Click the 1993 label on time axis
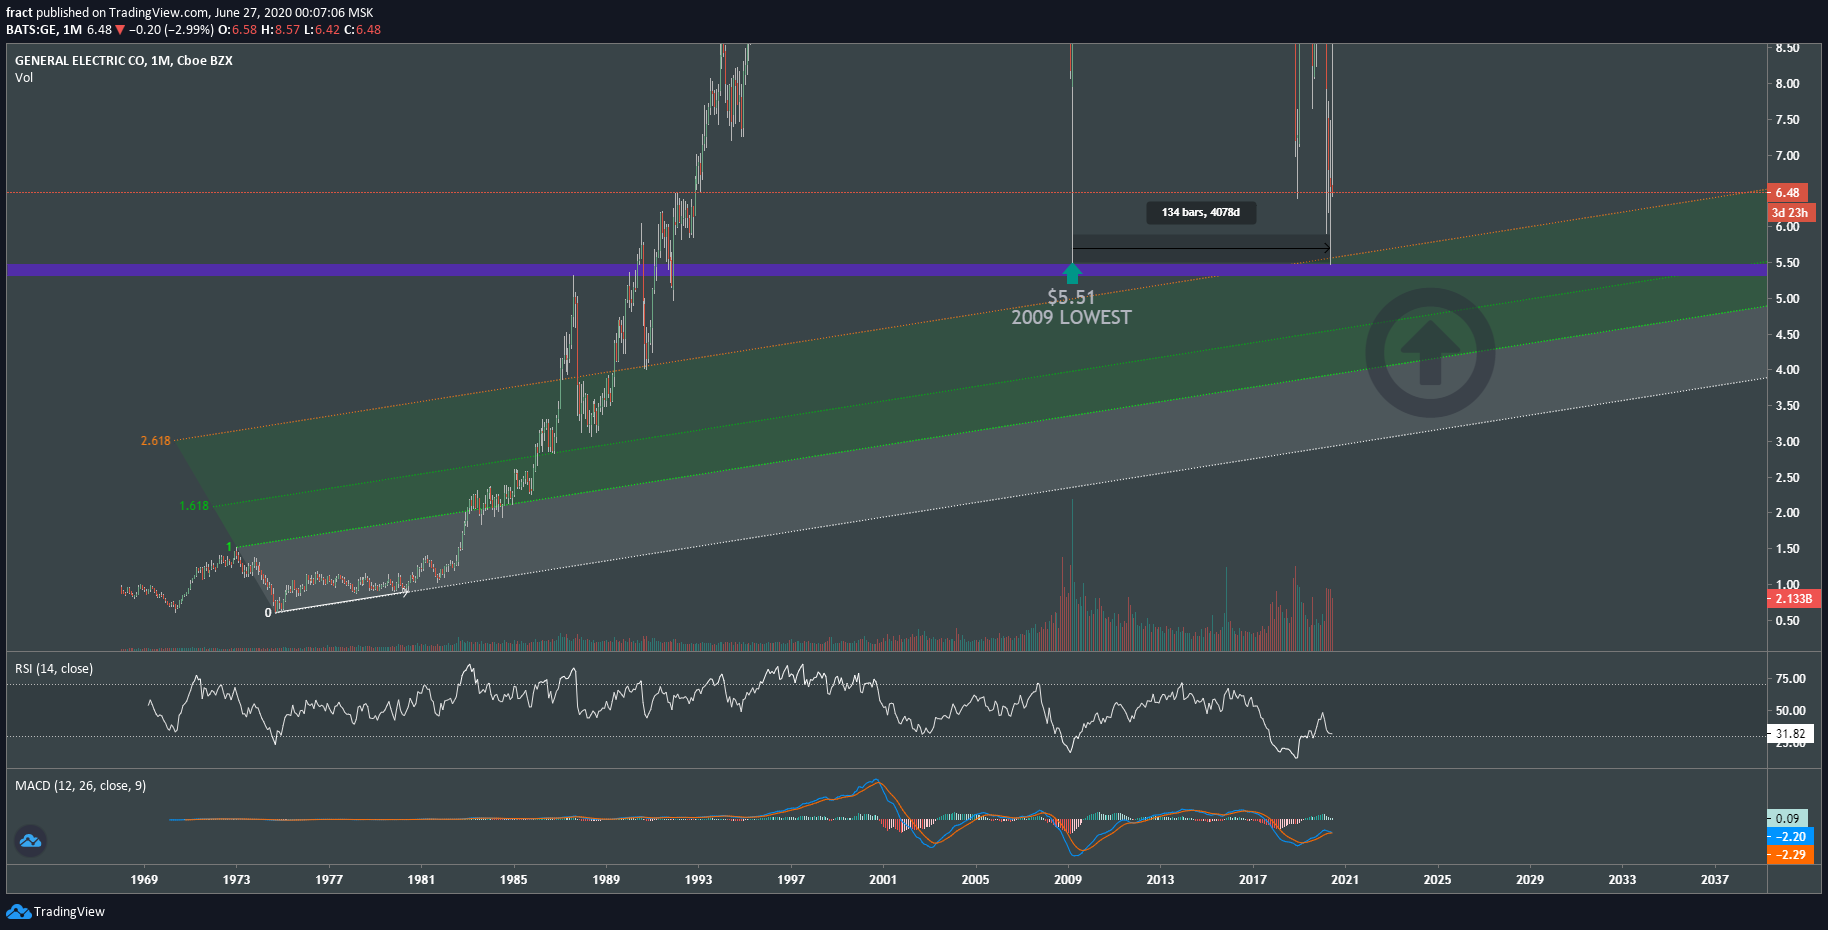The height and width of the screenshot is (930, 1828). click(698, 880)
